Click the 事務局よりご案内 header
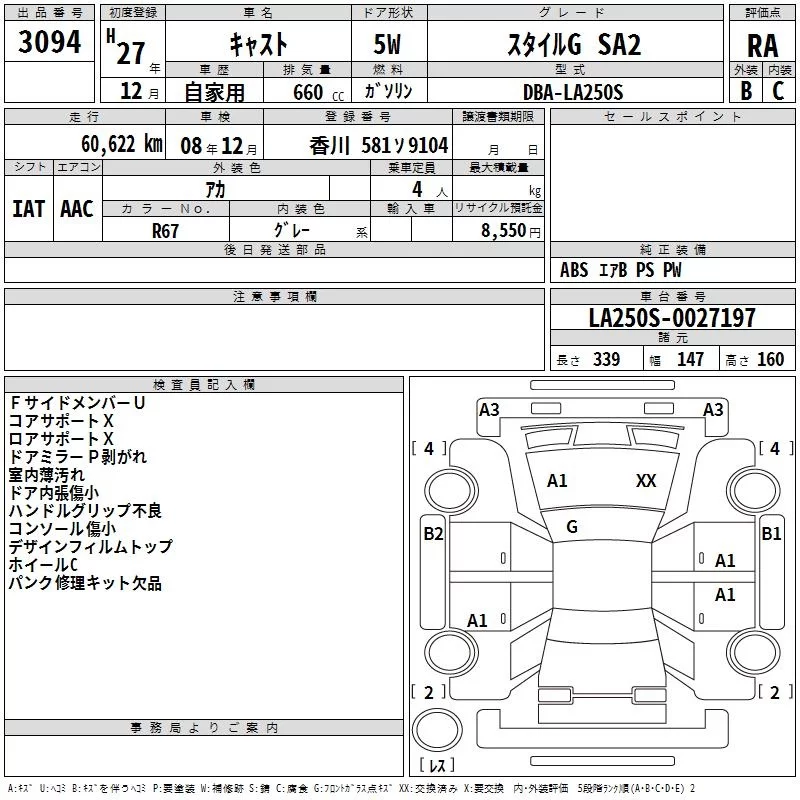The height and width of the screenshot is (800, 800). click(204, 728)
